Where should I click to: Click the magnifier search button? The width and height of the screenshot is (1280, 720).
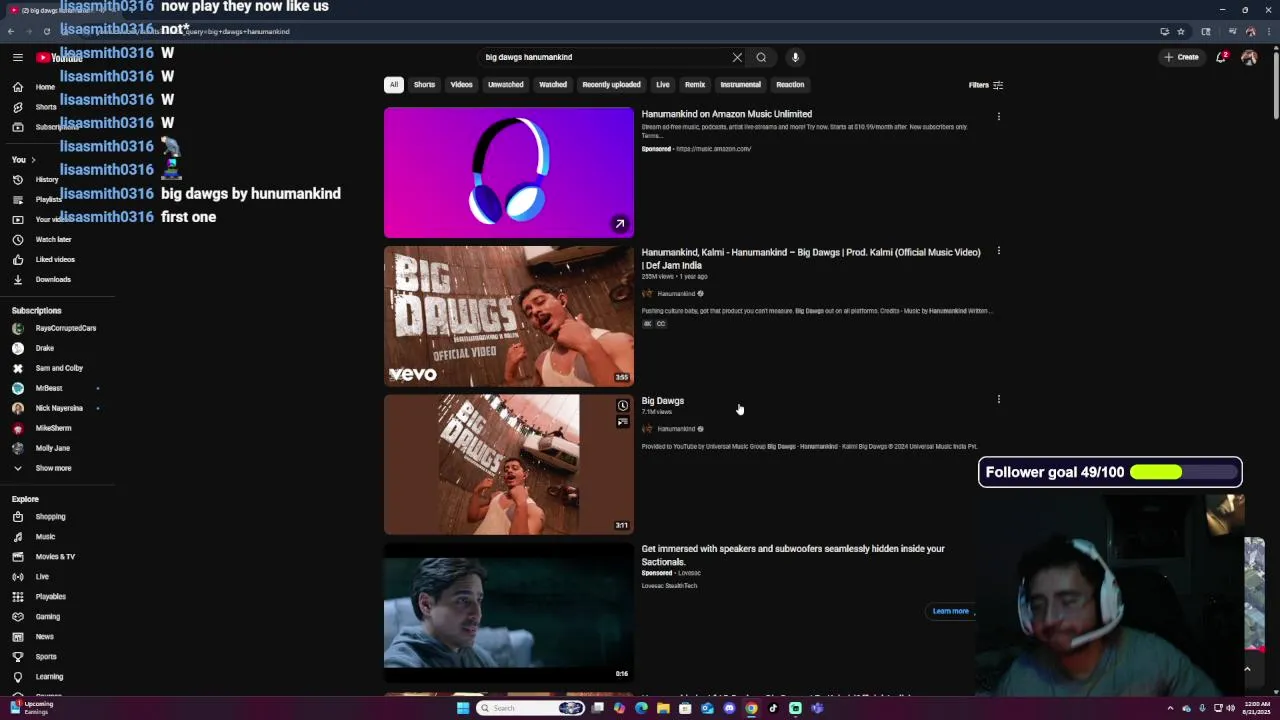(x=761, y=57)
